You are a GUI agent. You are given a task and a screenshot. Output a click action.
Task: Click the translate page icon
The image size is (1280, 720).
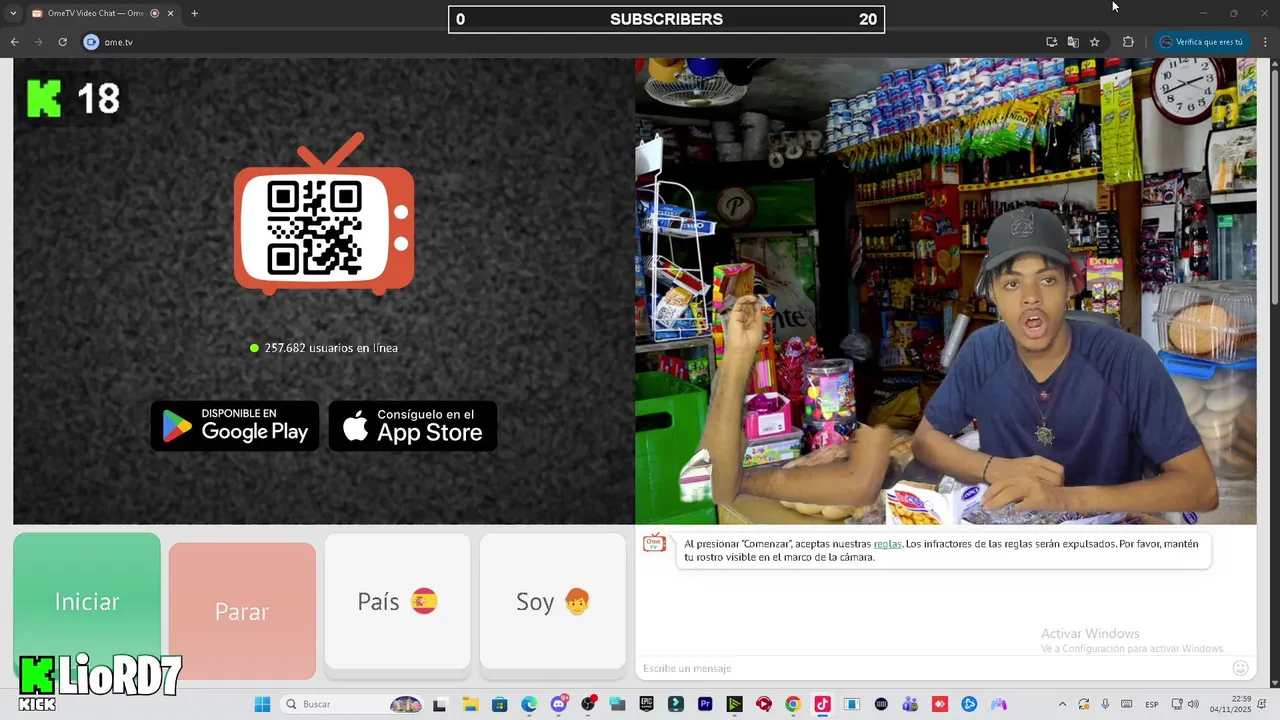[x=1073, y=42]
